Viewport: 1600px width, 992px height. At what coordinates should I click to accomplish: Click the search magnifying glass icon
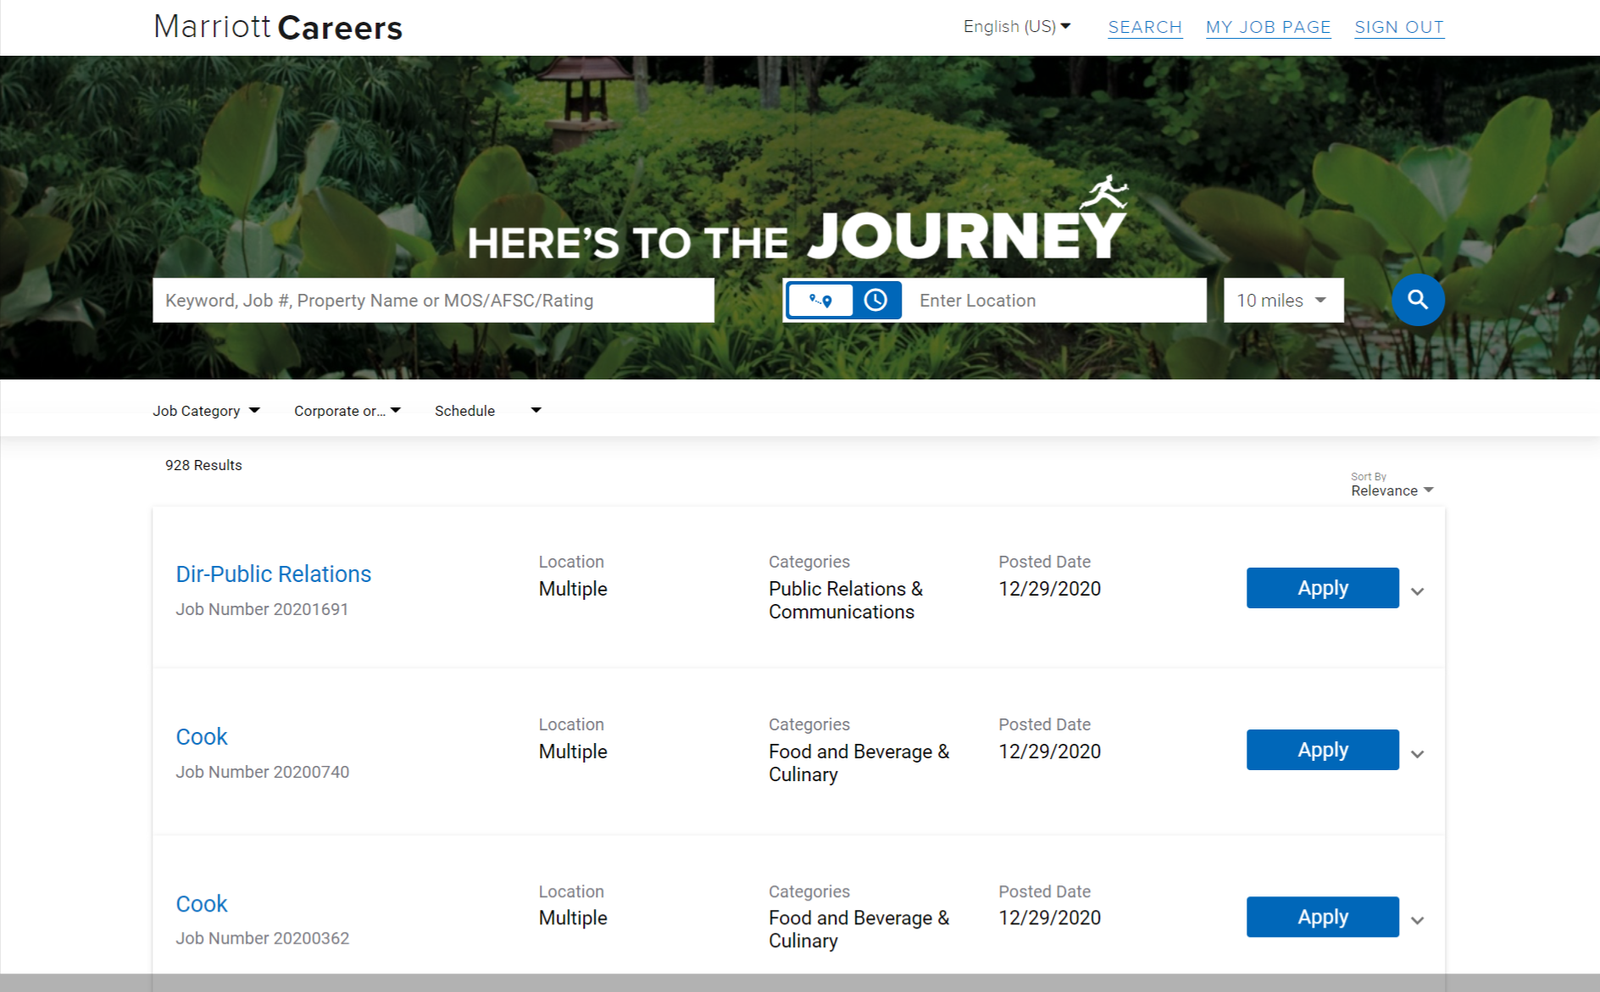1418,300
